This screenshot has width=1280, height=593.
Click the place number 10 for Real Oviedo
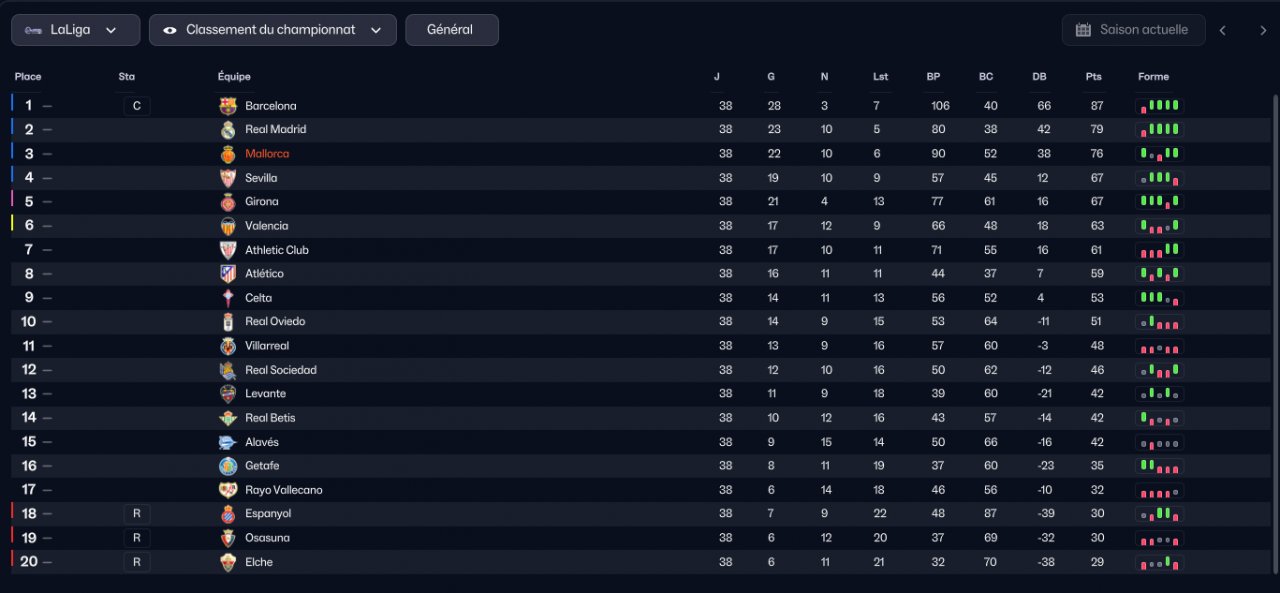click(x=29, y=322)
